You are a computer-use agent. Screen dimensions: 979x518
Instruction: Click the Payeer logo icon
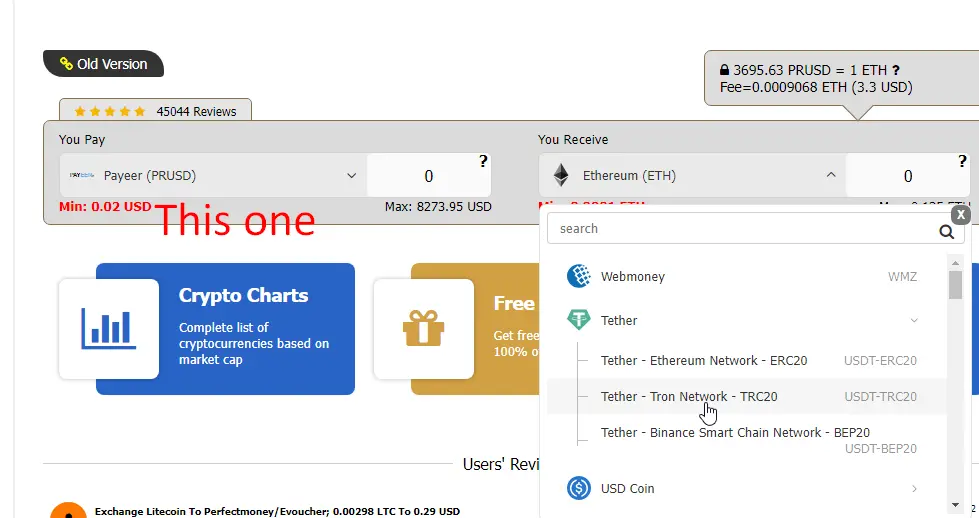pos(82,175)
